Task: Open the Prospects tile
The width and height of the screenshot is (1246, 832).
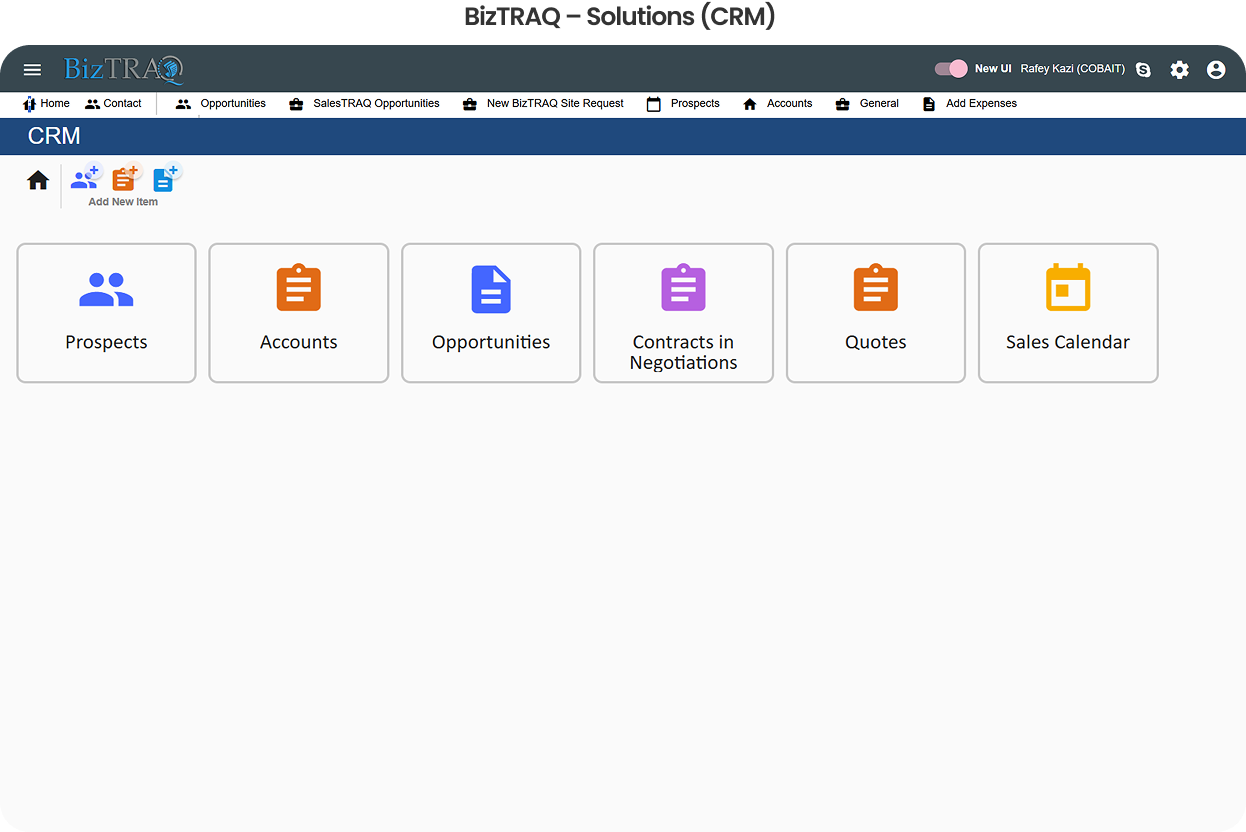Action: (x=106, y=313)
